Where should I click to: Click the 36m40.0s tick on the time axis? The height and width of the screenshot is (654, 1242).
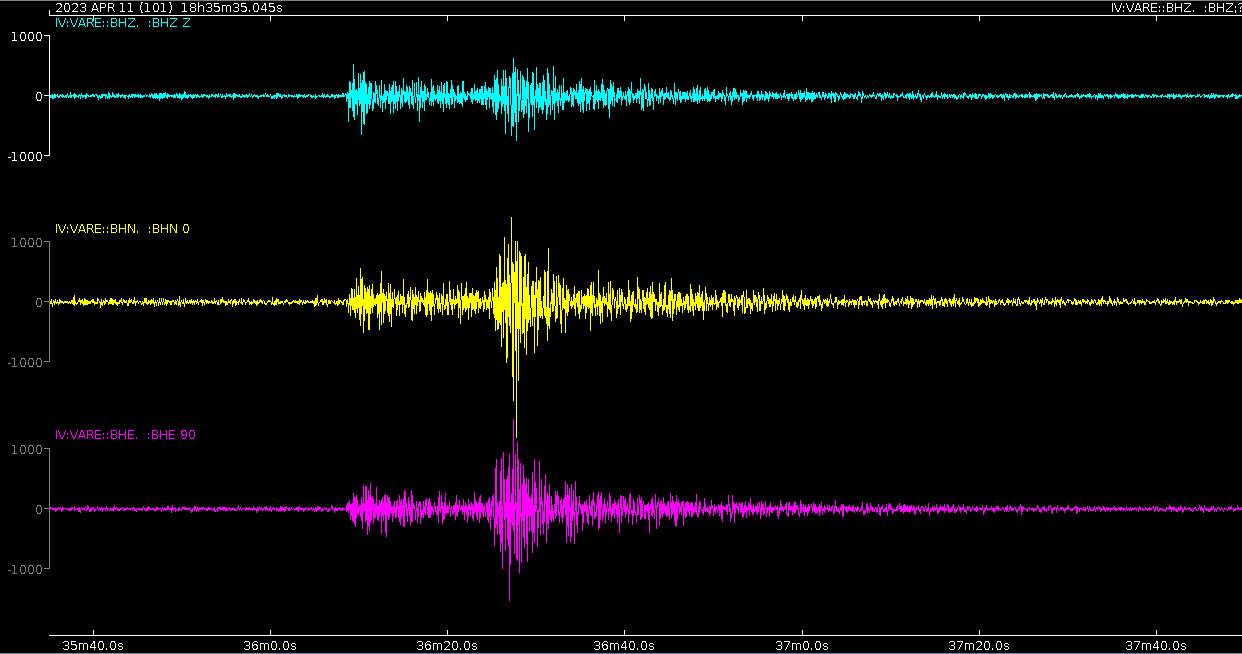[x=625, y=646]
